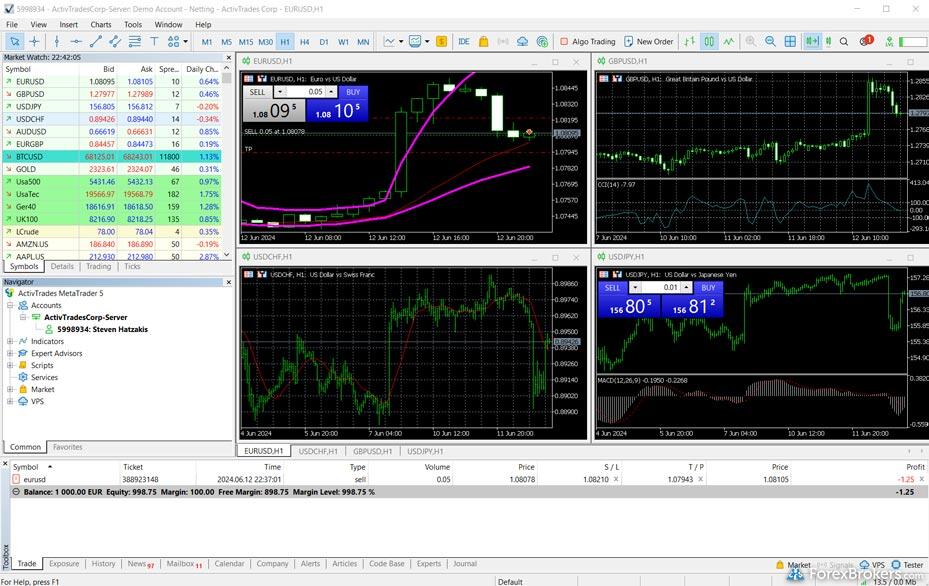Click the EURUSD lot size volume field
This screenshot has height=586, width=929.
(x=315, y=92)
